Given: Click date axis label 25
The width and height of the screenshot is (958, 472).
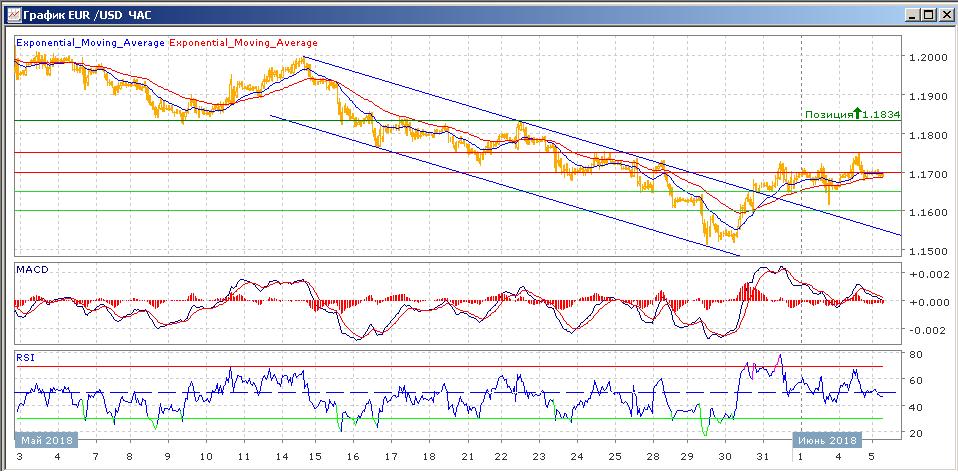Looking at the screenshot, I should tap(615, 457).
